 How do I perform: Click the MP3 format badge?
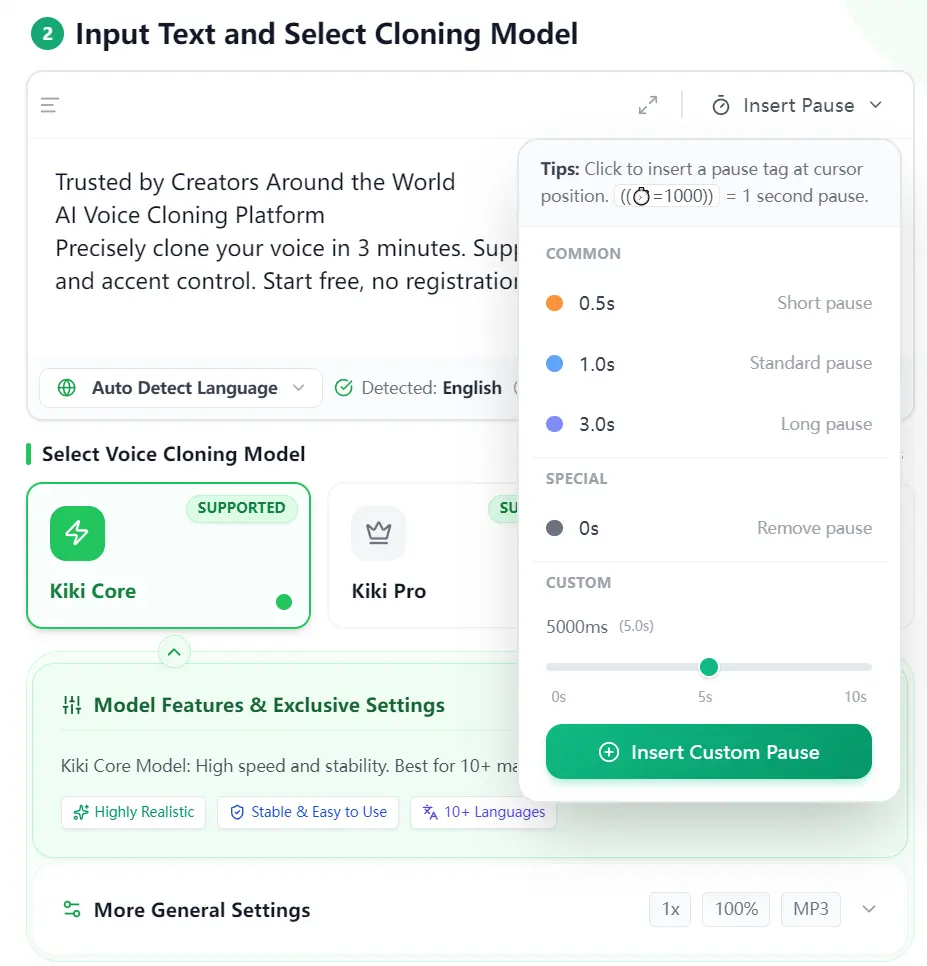click(x=810, y=909)
